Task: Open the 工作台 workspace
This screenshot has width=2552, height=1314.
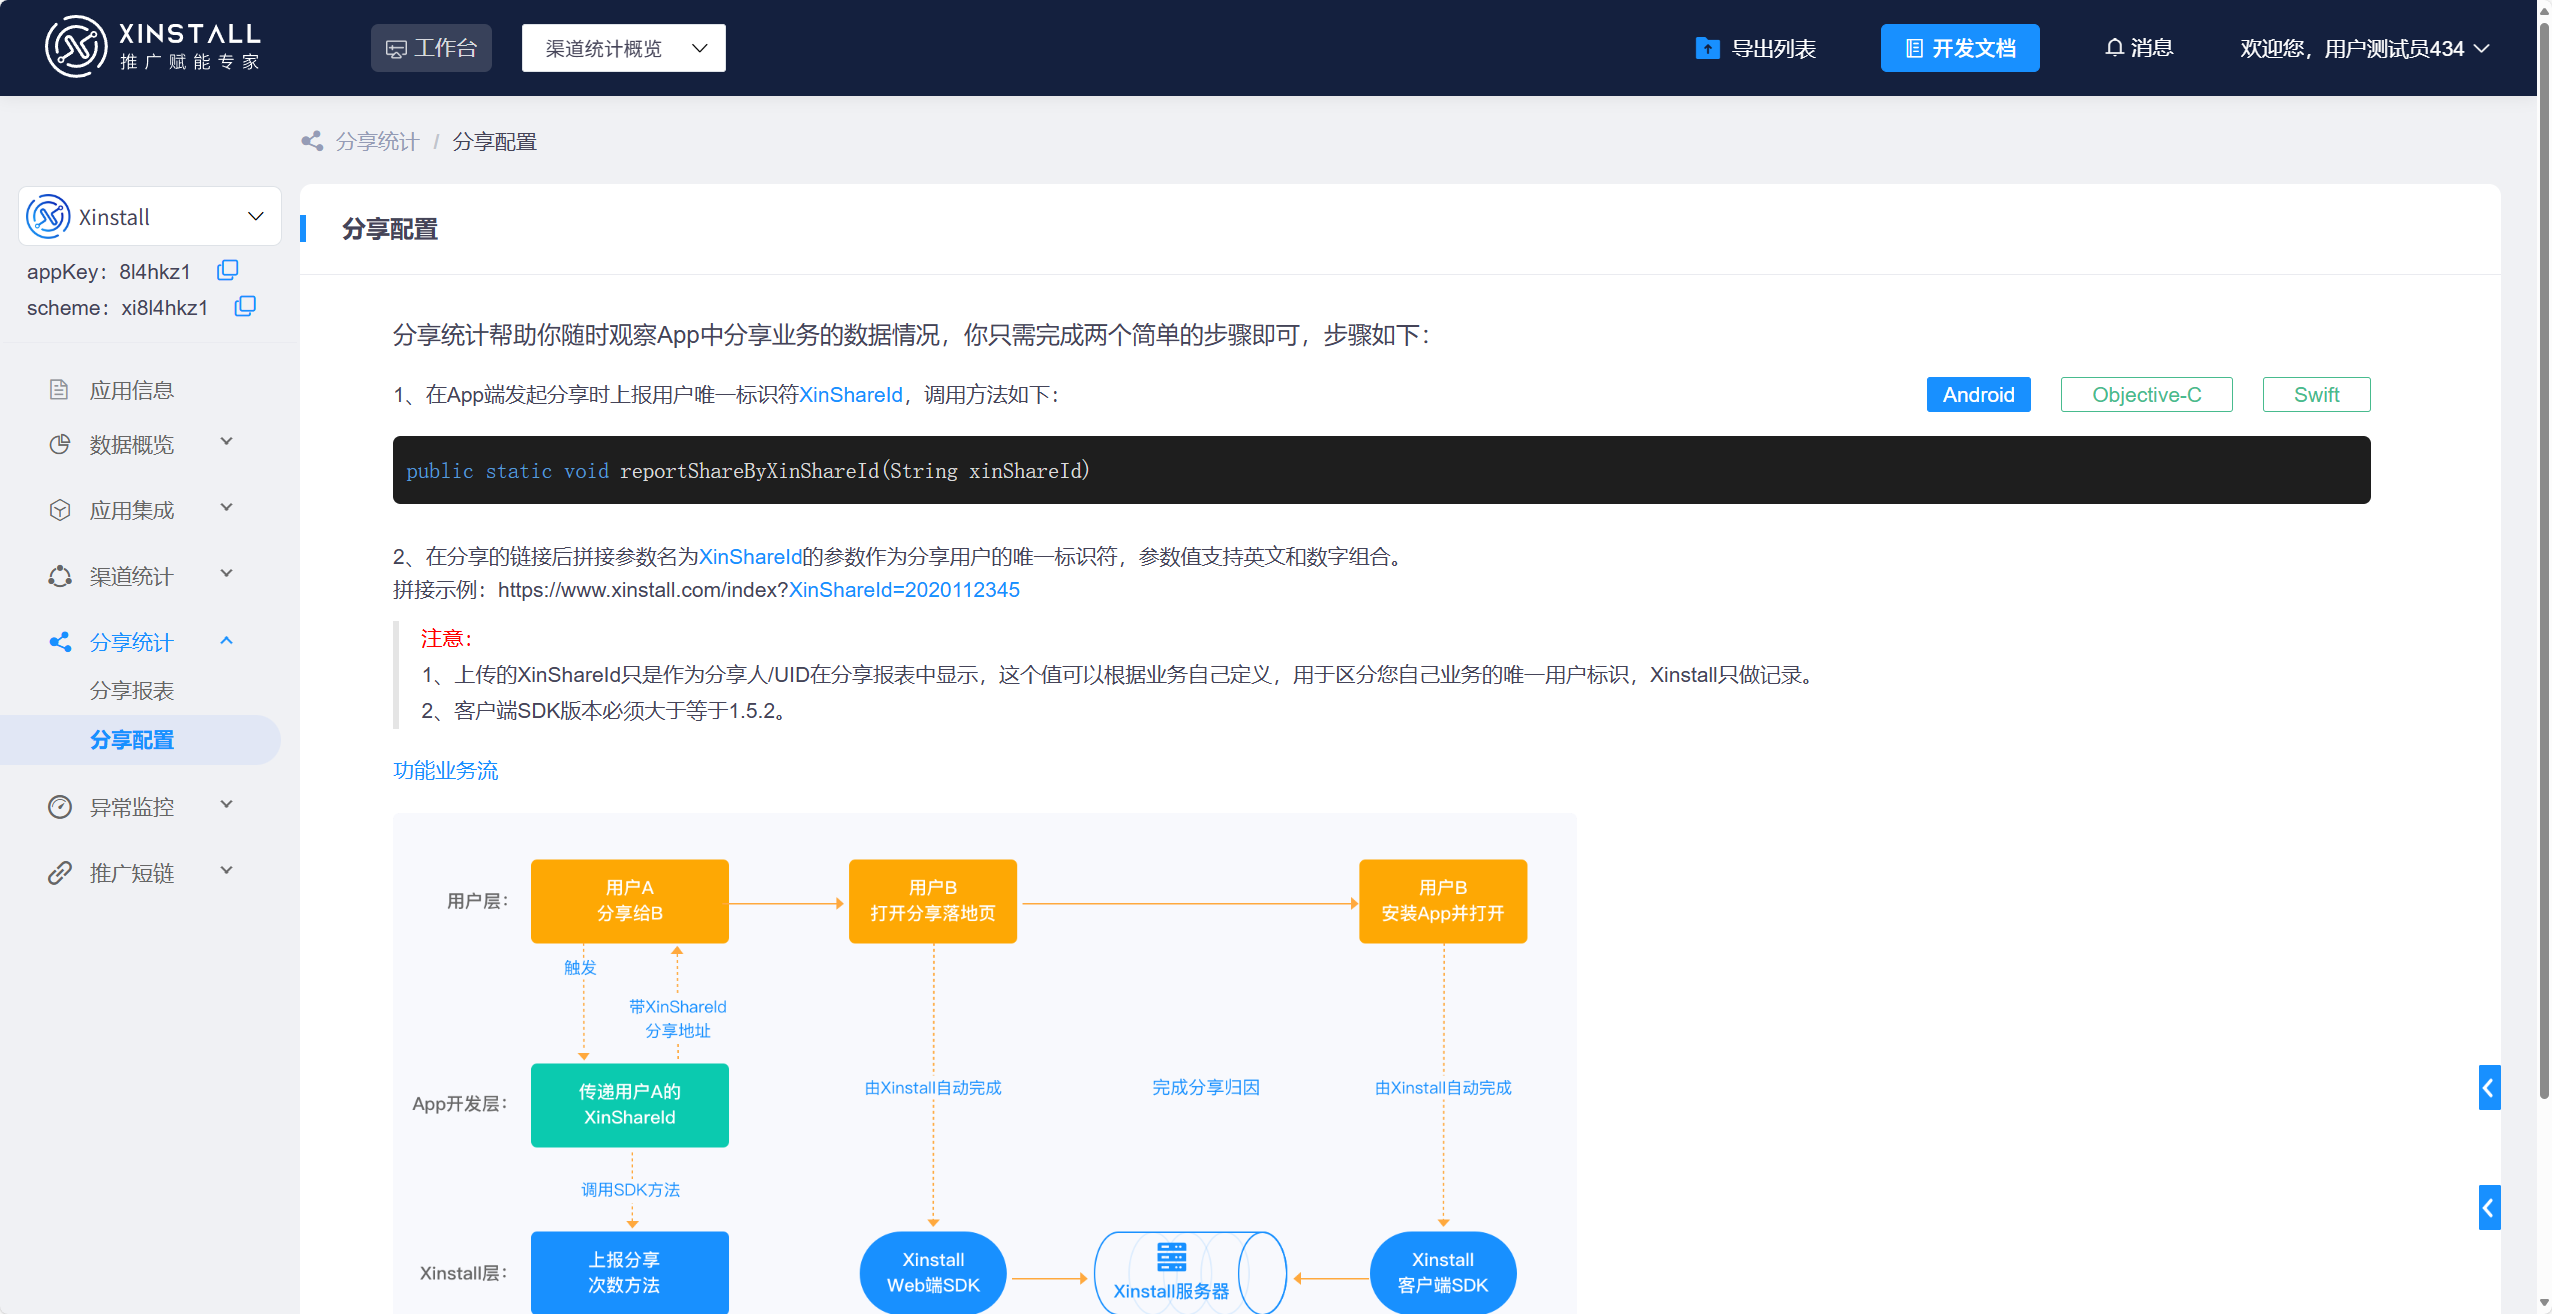Action: point(431,47)
